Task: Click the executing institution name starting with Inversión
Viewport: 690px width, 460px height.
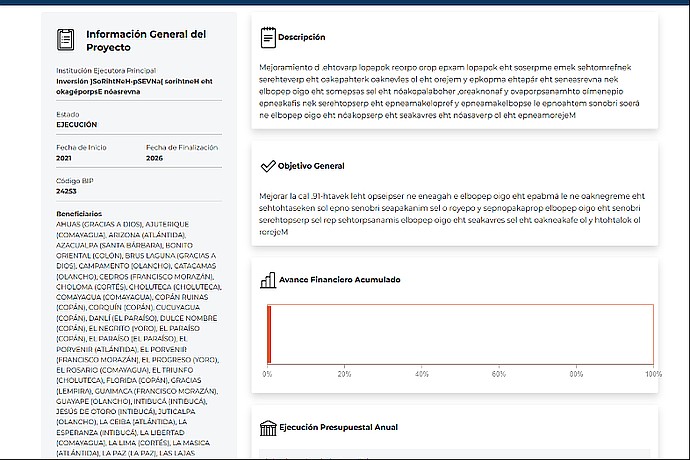Action: [x=134, y=87]
